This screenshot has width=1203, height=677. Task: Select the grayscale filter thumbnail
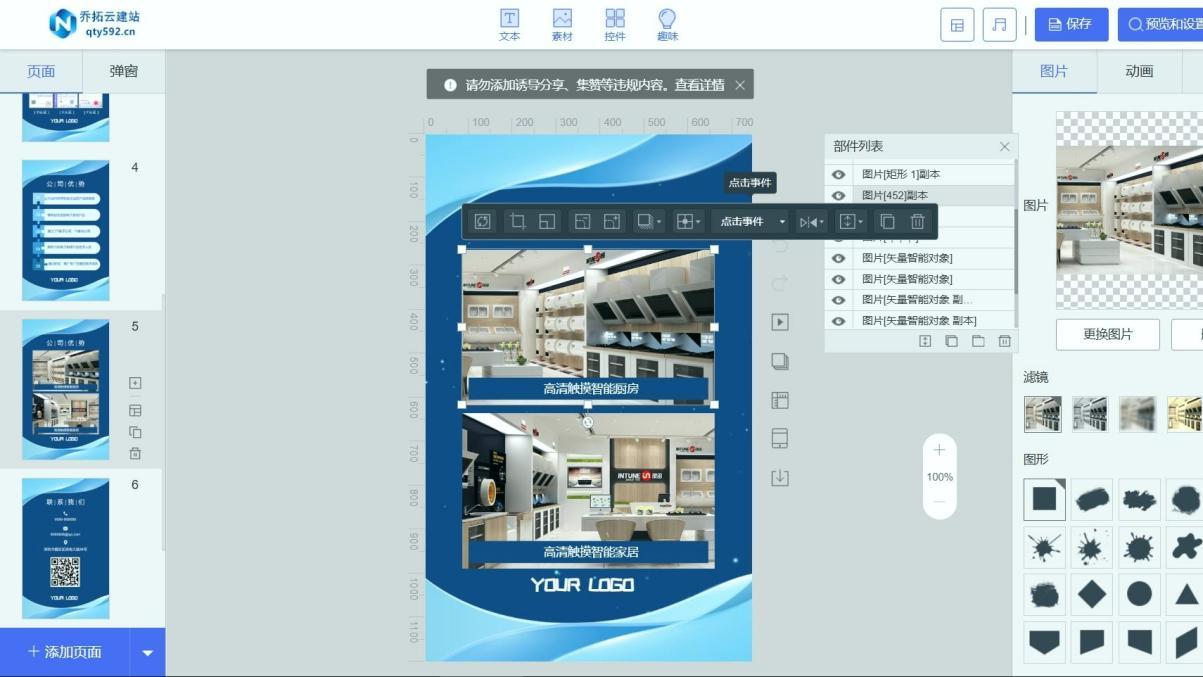coord(1090,413)
